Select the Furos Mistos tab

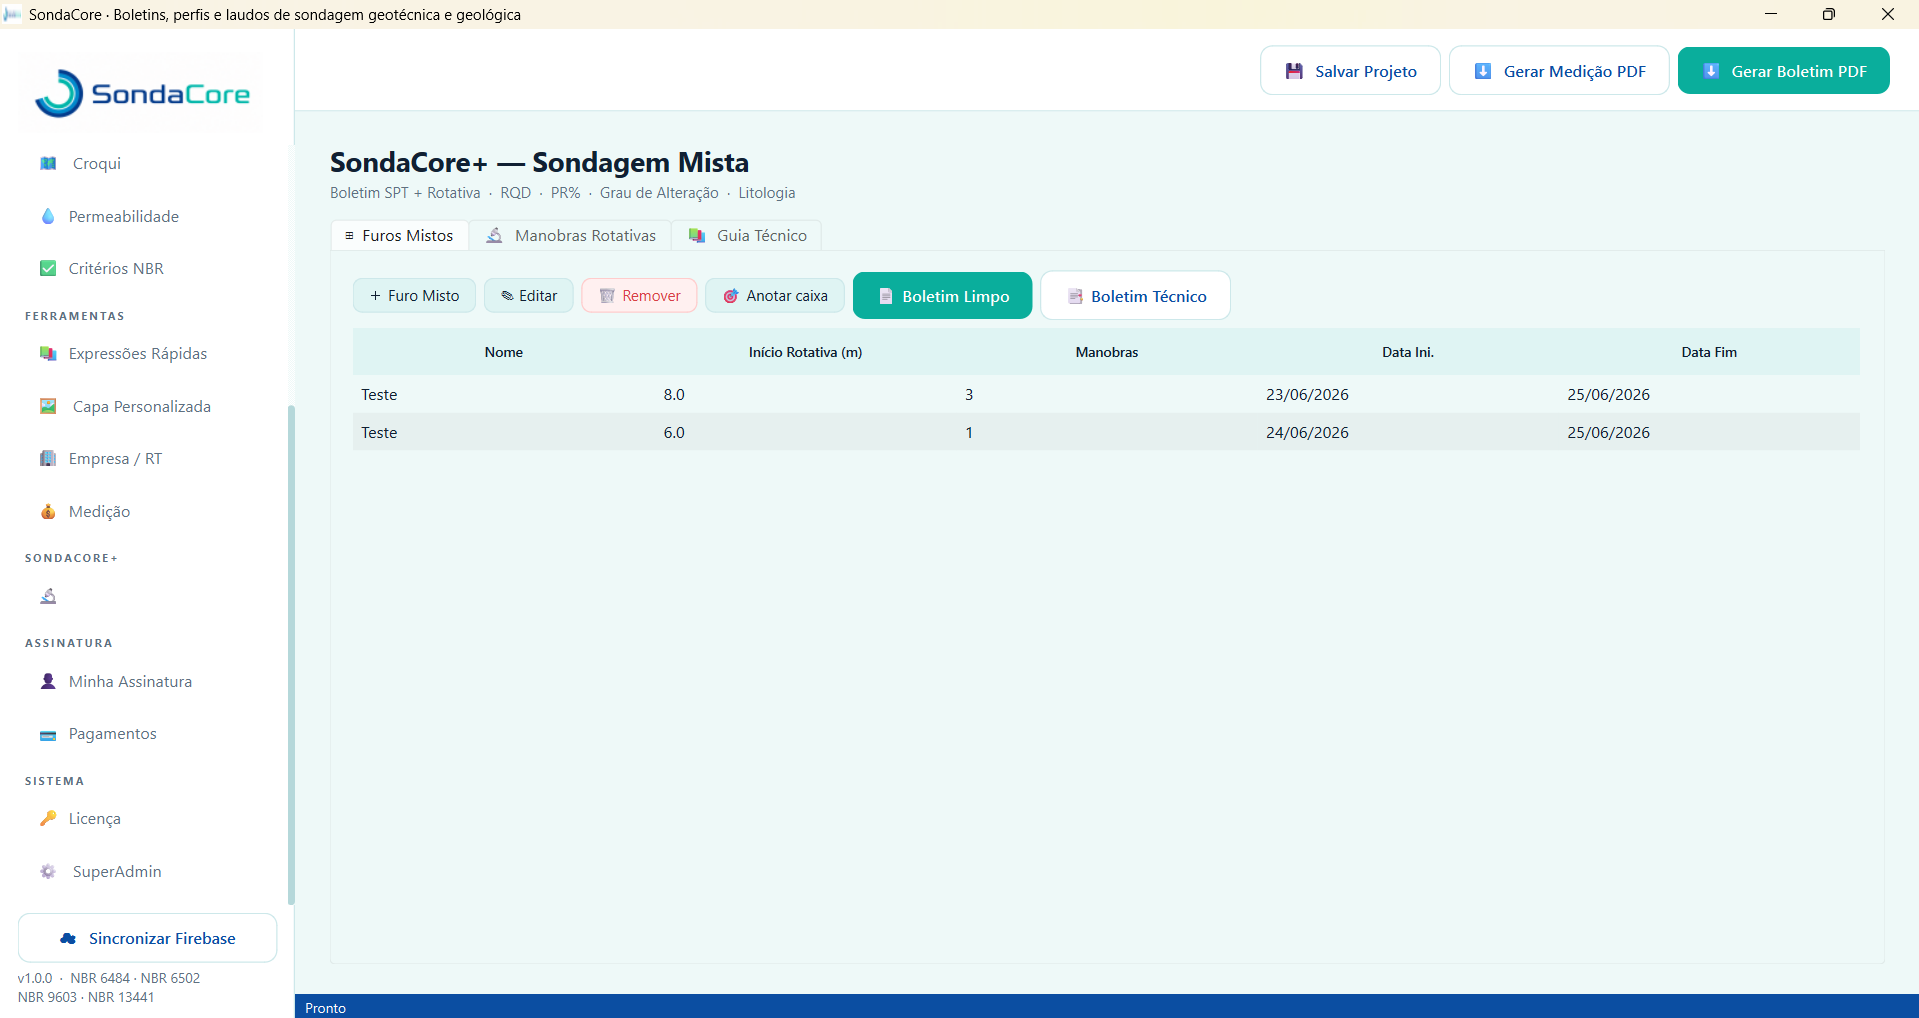click(400, 235)
